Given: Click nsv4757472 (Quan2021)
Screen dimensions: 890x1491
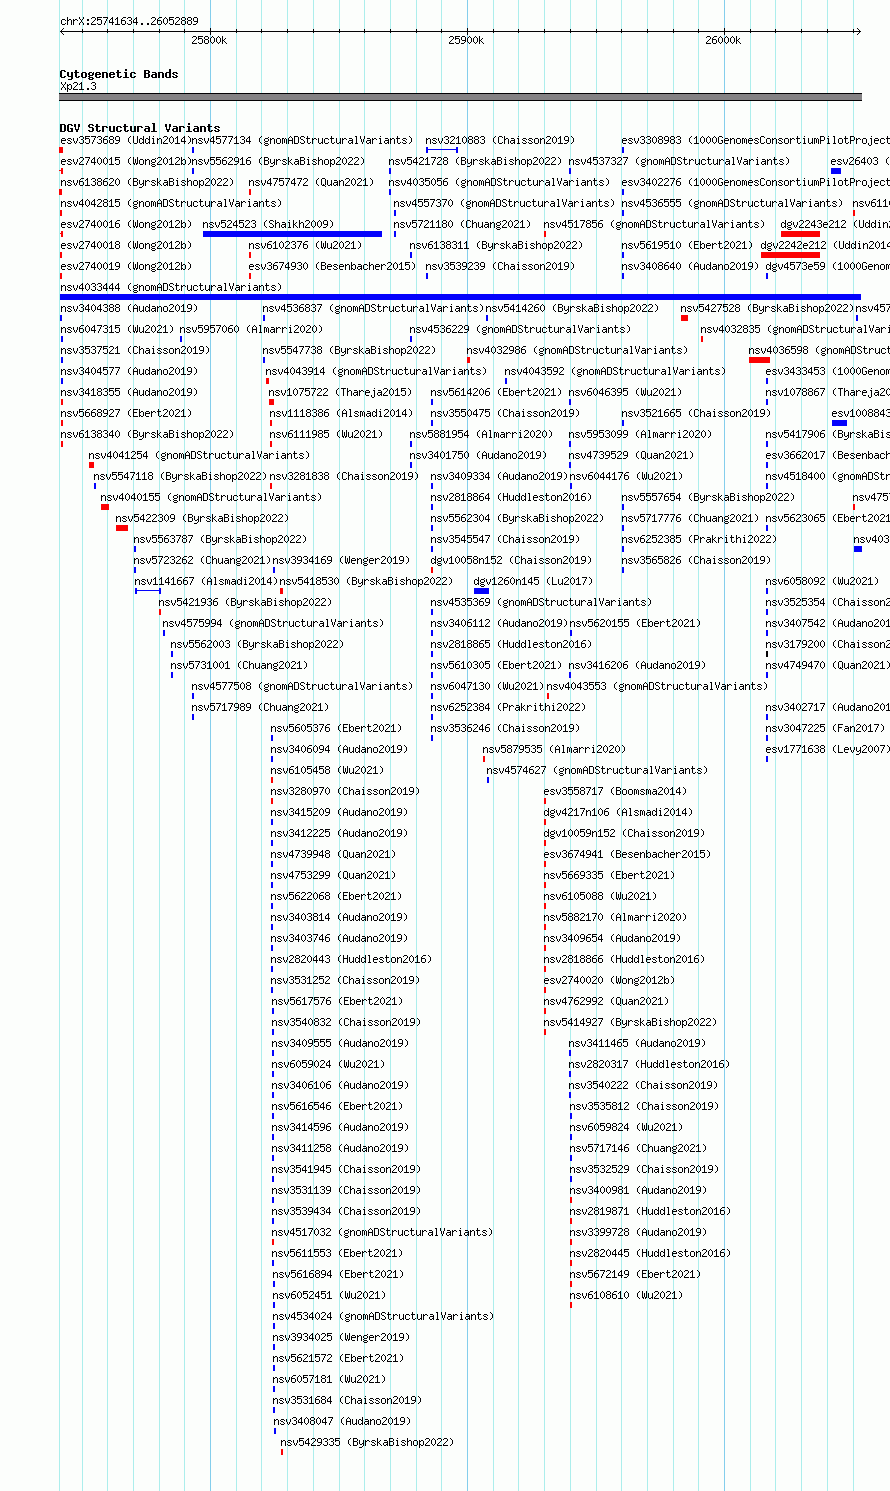Looking at the screenshot, I should (311, 182).
